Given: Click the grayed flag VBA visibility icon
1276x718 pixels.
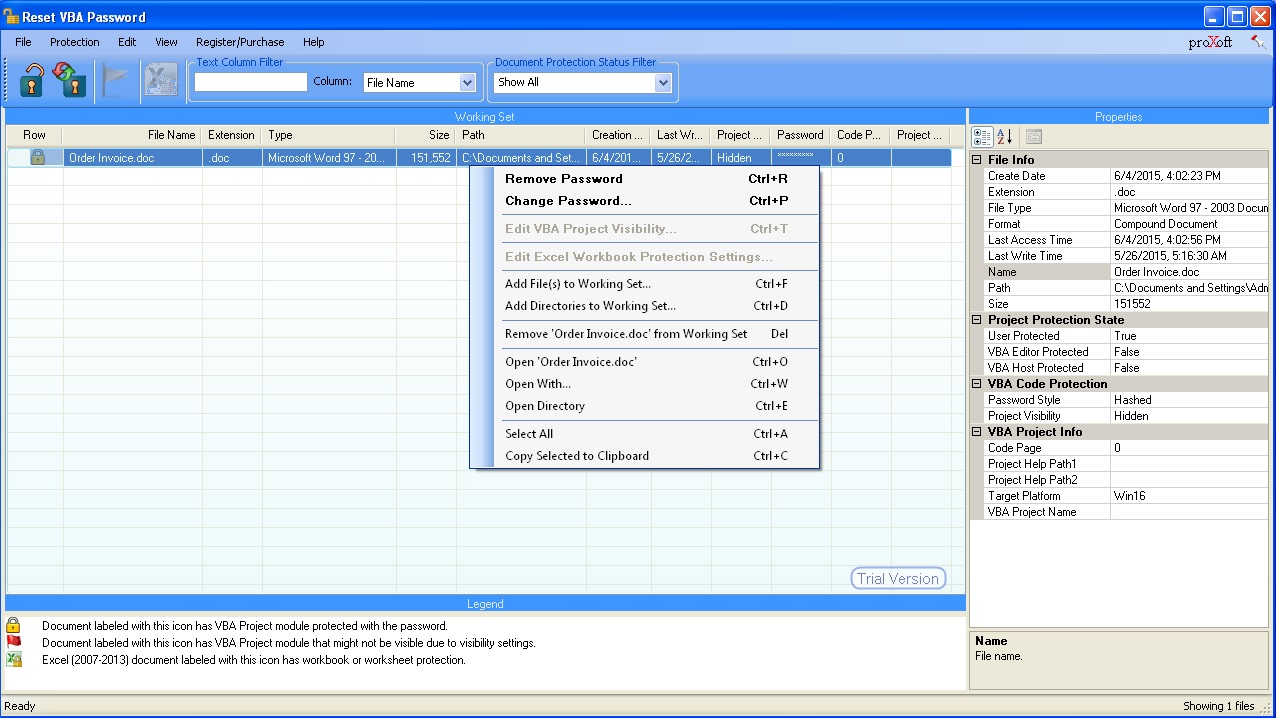Looking at the screenshot, I should point(116,80).
